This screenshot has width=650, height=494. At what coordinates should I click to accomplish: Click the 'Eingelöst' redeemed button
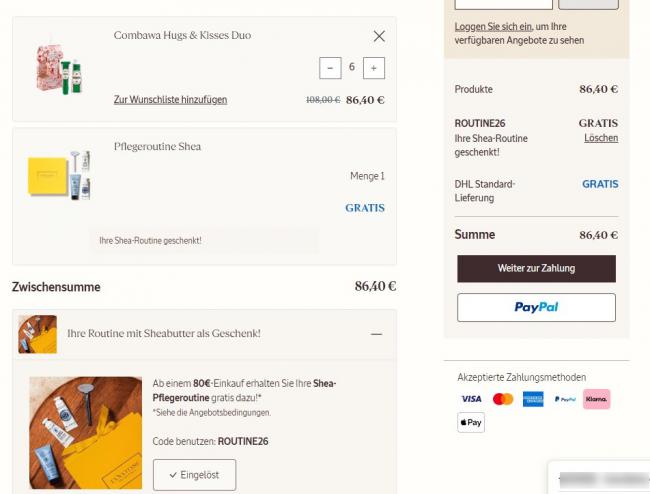pyautogui.click(x=194, y=474)
